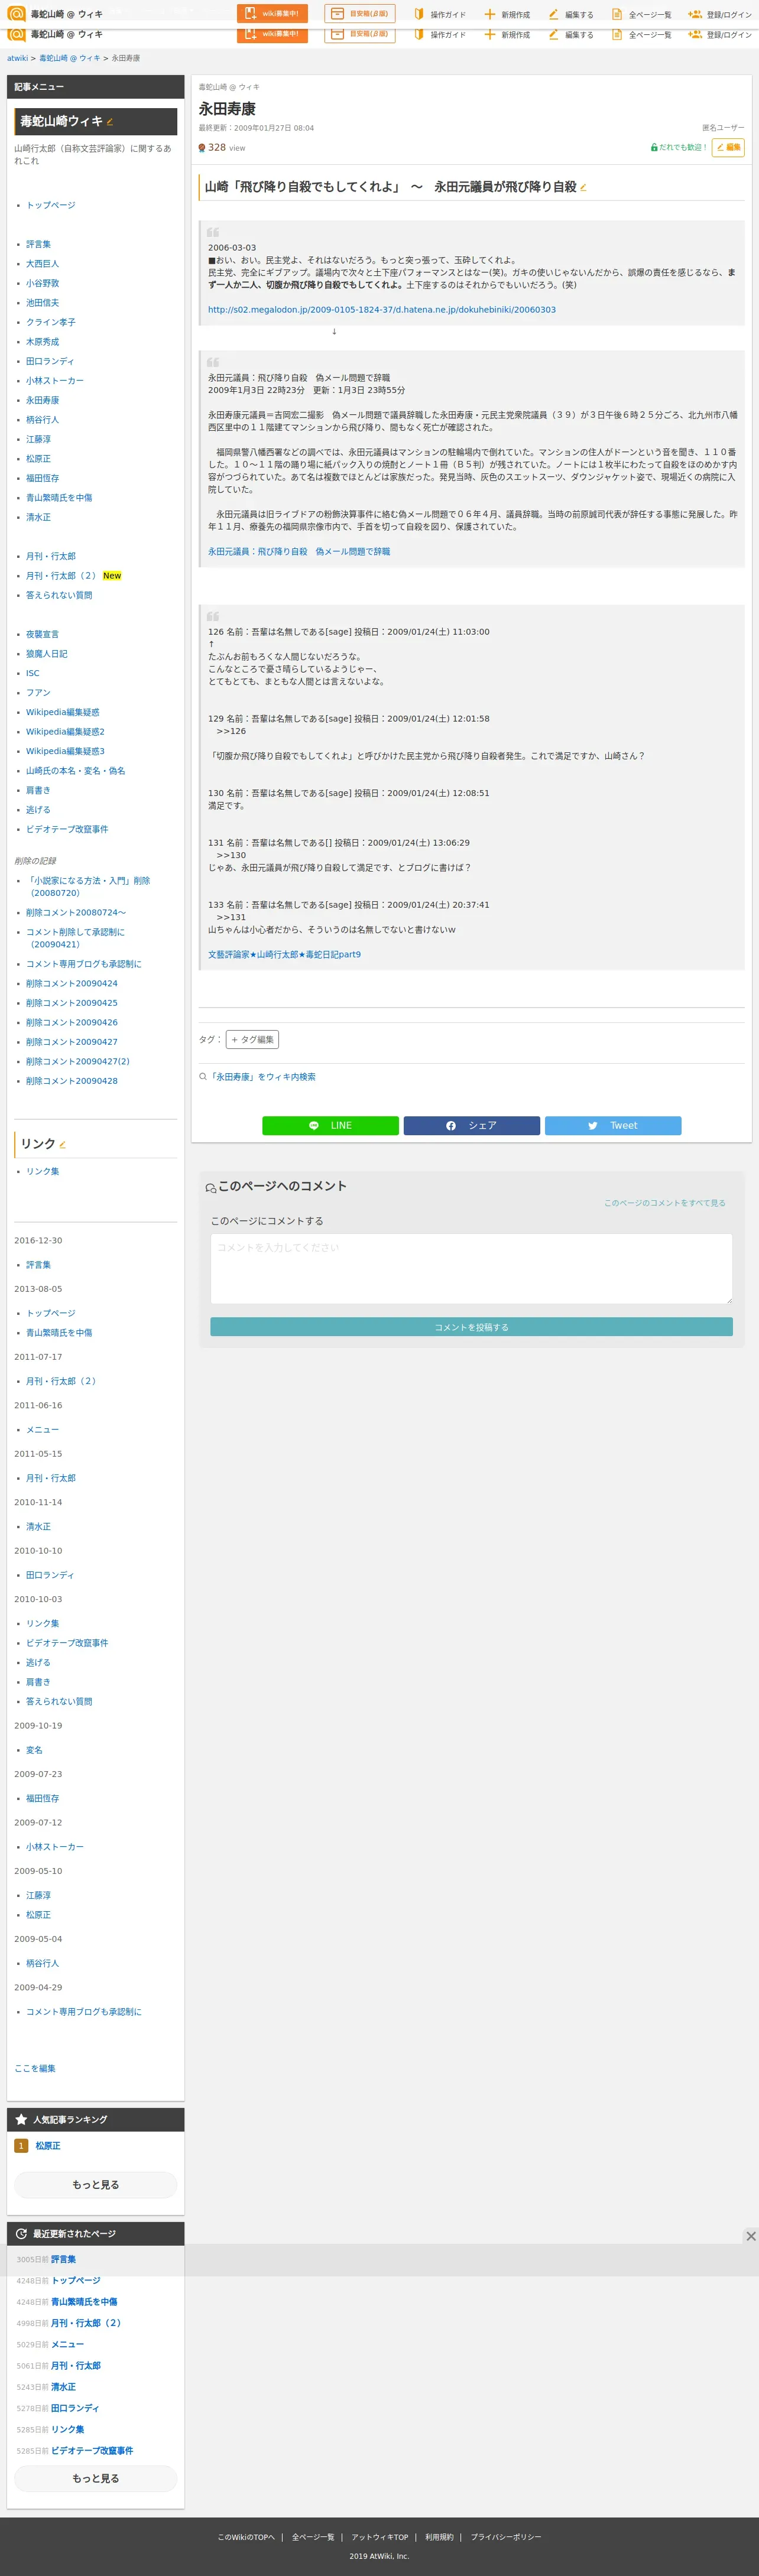Open the + タグ編集 tag editor button
The width and height of the screenshot is (759, 2576).
tap(252, 1040)
